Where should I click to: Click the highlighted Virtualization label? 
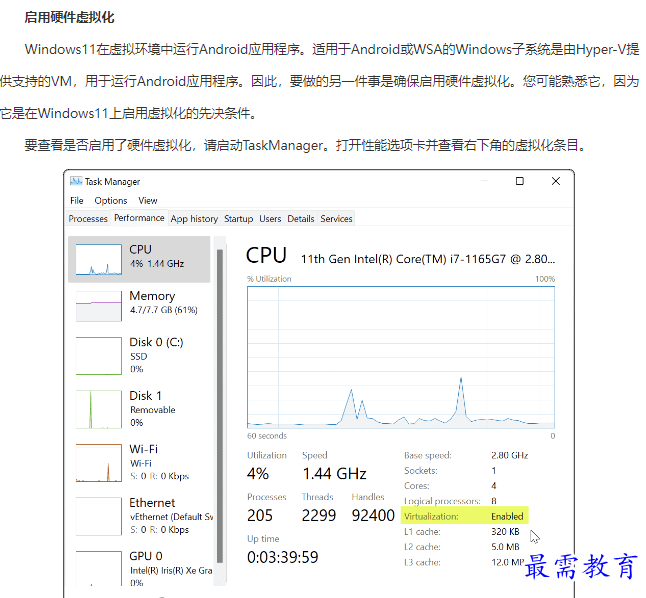[431, 516]
